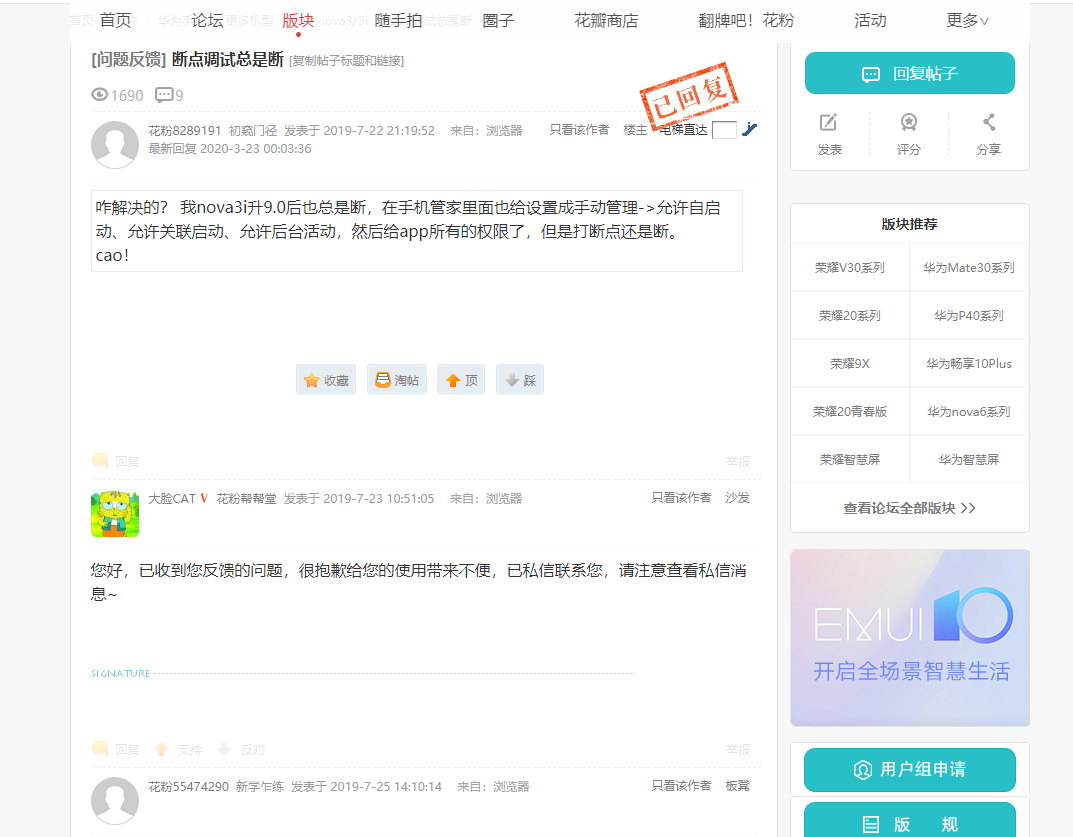
Task: Open the 随手拍 nav tab
Action: pos(398,21)
